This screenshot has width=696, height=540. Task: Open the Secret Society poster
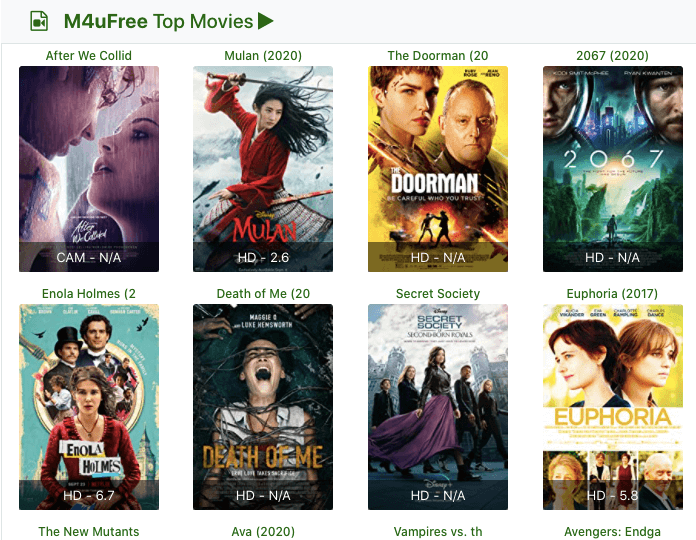click(x=438, y=406)
